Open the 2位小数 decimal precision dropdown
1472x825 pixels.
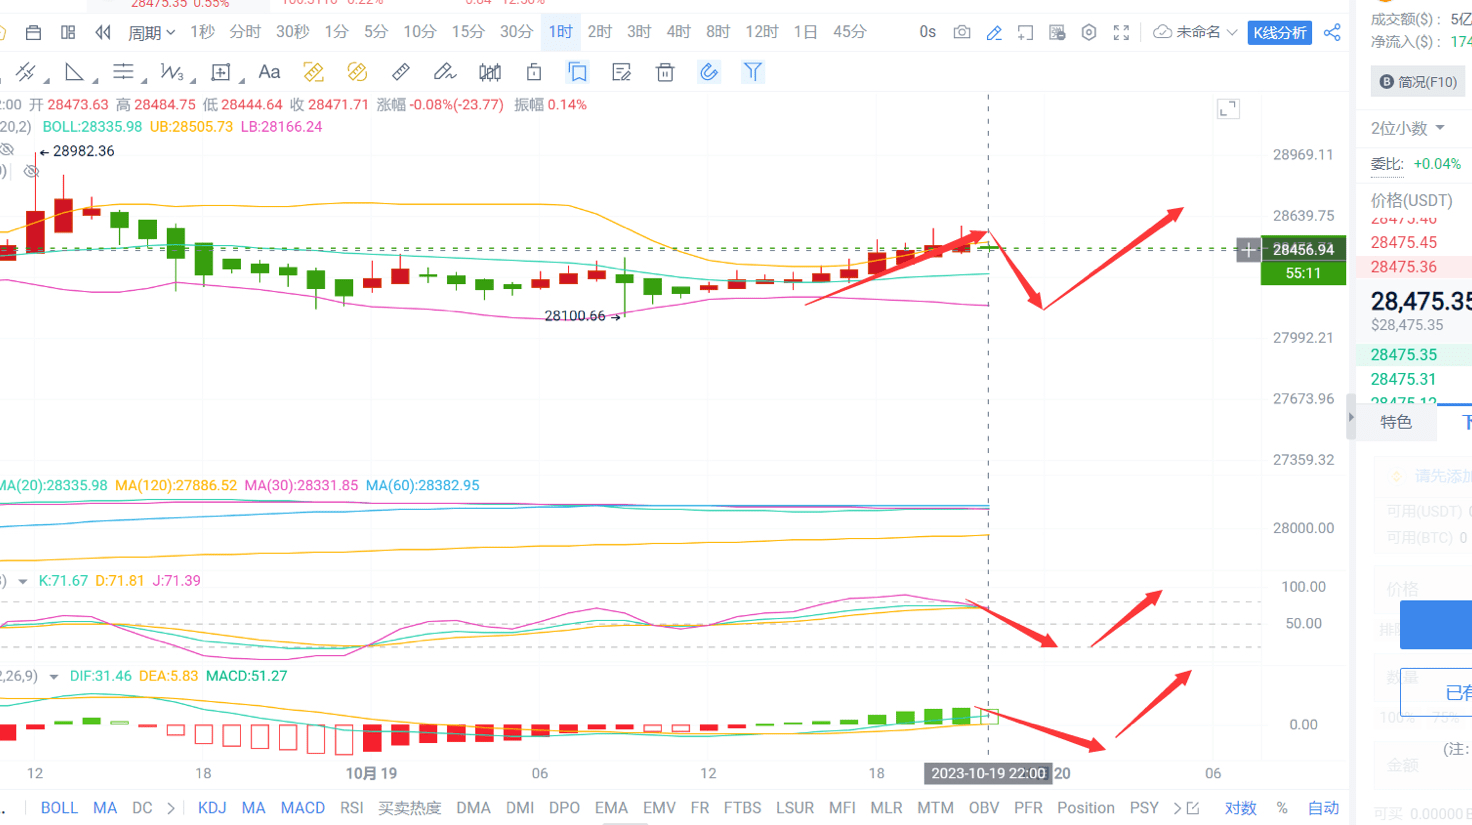pos(1404,128)
